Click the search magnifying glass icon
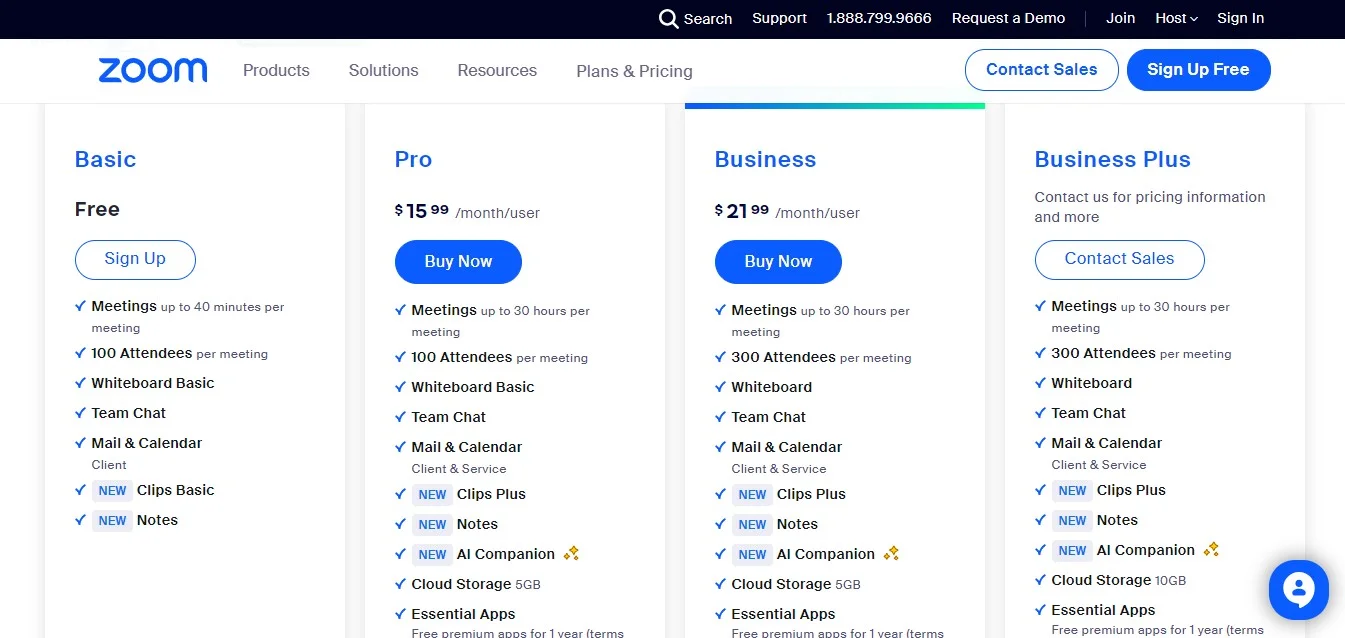 click(x=666, y=18)
